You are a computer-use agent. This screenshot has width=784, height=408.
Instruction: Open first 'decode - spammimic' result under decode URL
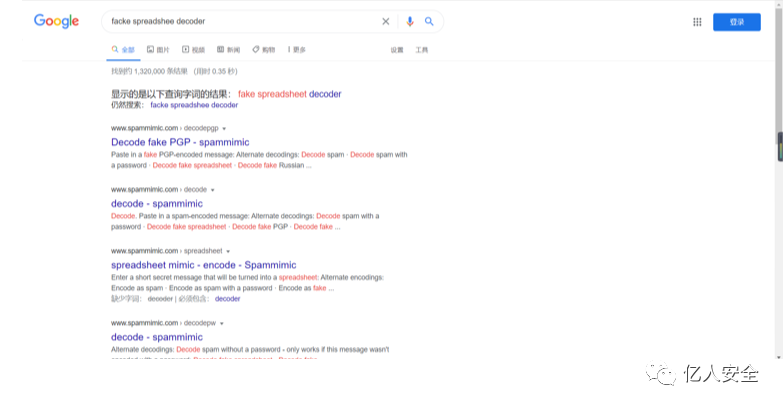pos(156,204)
